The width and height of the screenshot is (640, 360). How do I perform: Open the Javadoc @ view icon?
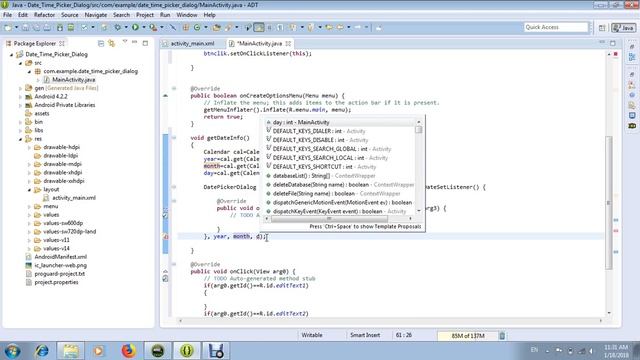click(632, 95)
